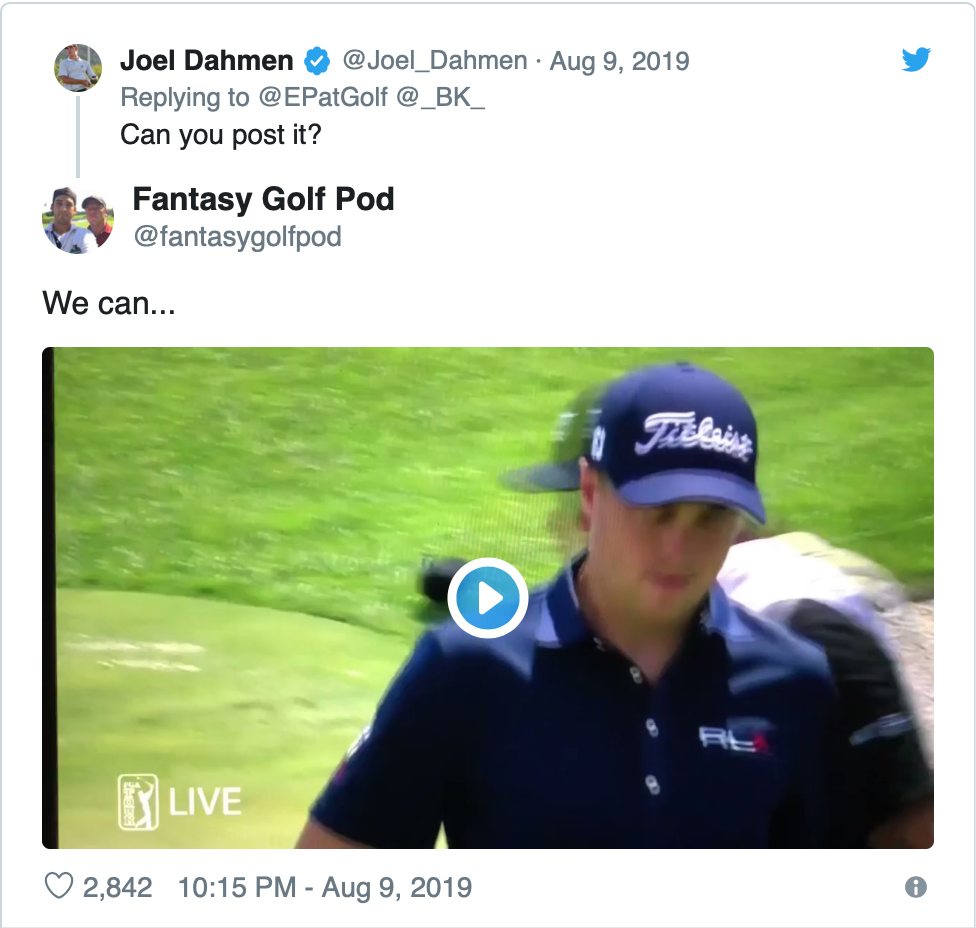Open the 10:15 PM - Aug 9, 2019 timestamp
Viewport: 976px width, 928px height.
coord(325,887)
